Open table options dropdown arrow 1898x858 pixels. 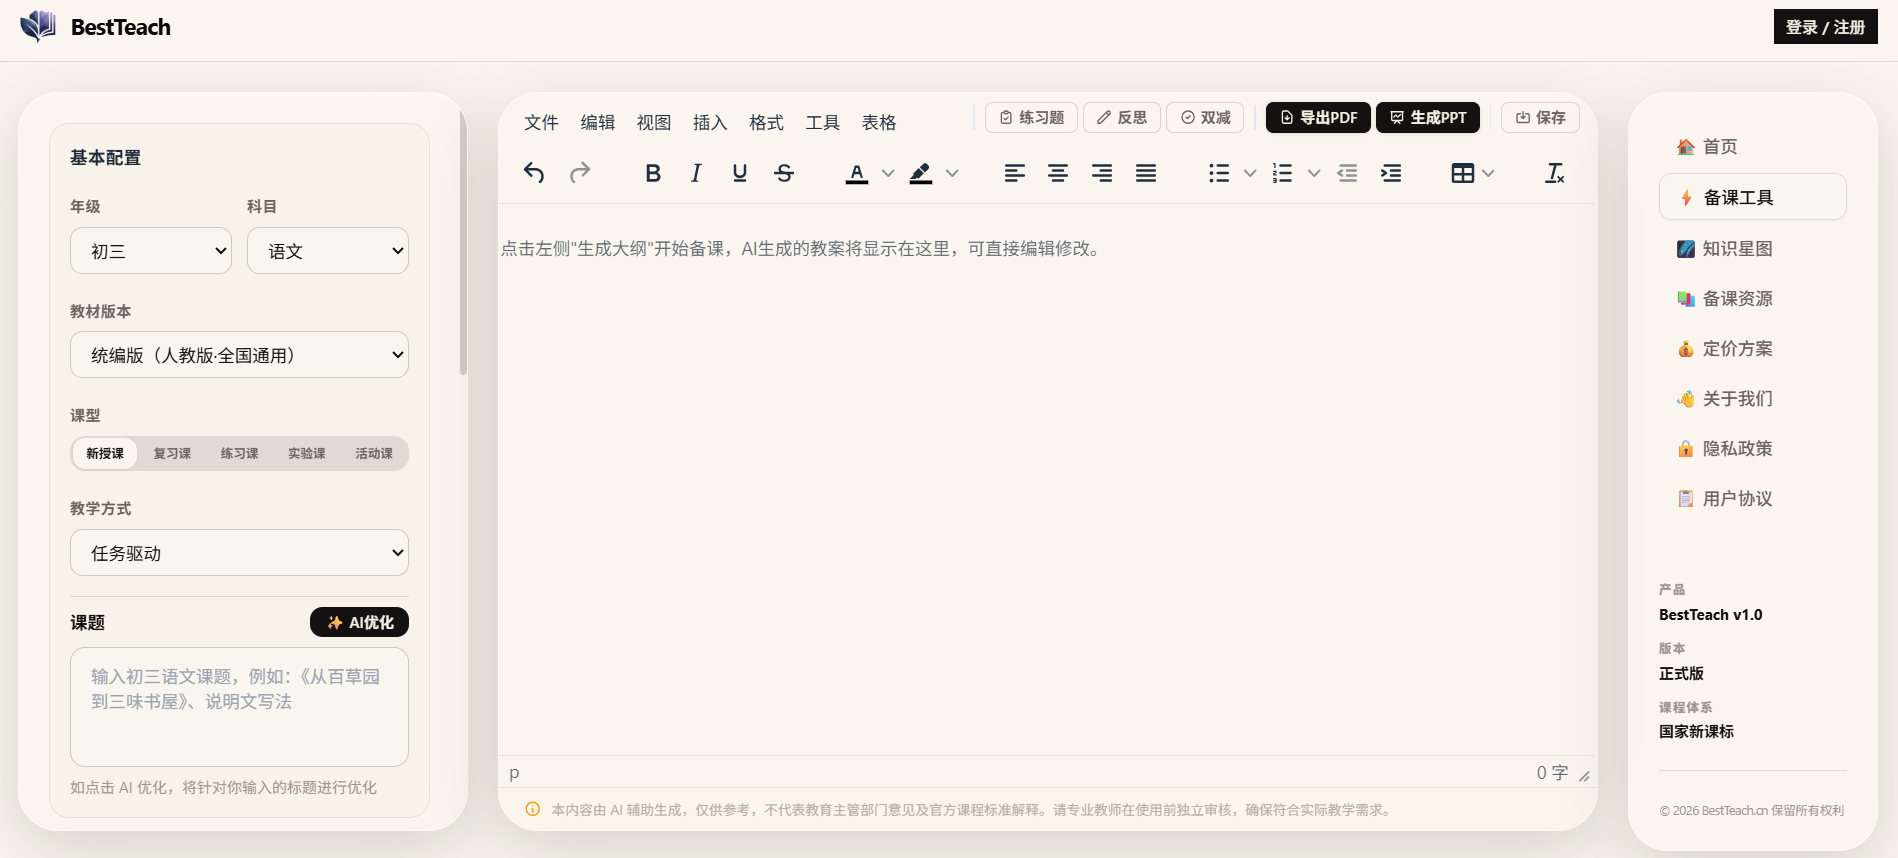(x=1488, y=173)
